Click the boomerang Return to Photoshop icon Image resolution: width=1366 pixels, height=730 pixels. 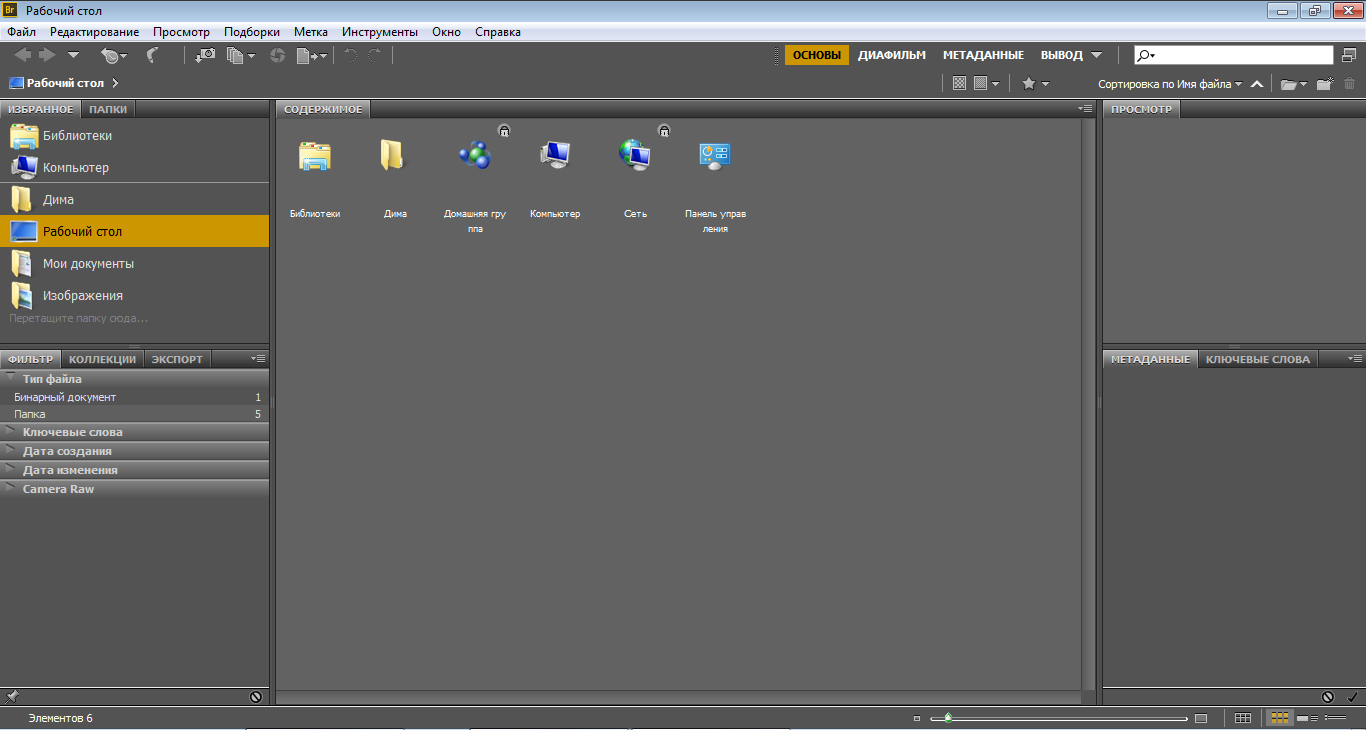(x=152, y=56)
